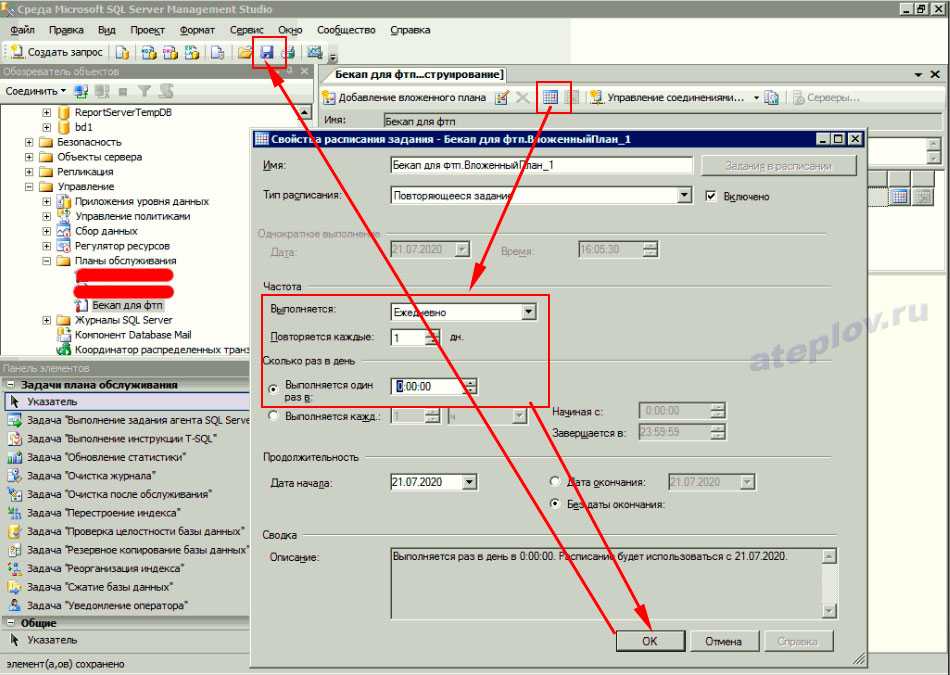Toggle the 'Включено' checkbox
950x675 pixels.
click(x=711, y=196)
